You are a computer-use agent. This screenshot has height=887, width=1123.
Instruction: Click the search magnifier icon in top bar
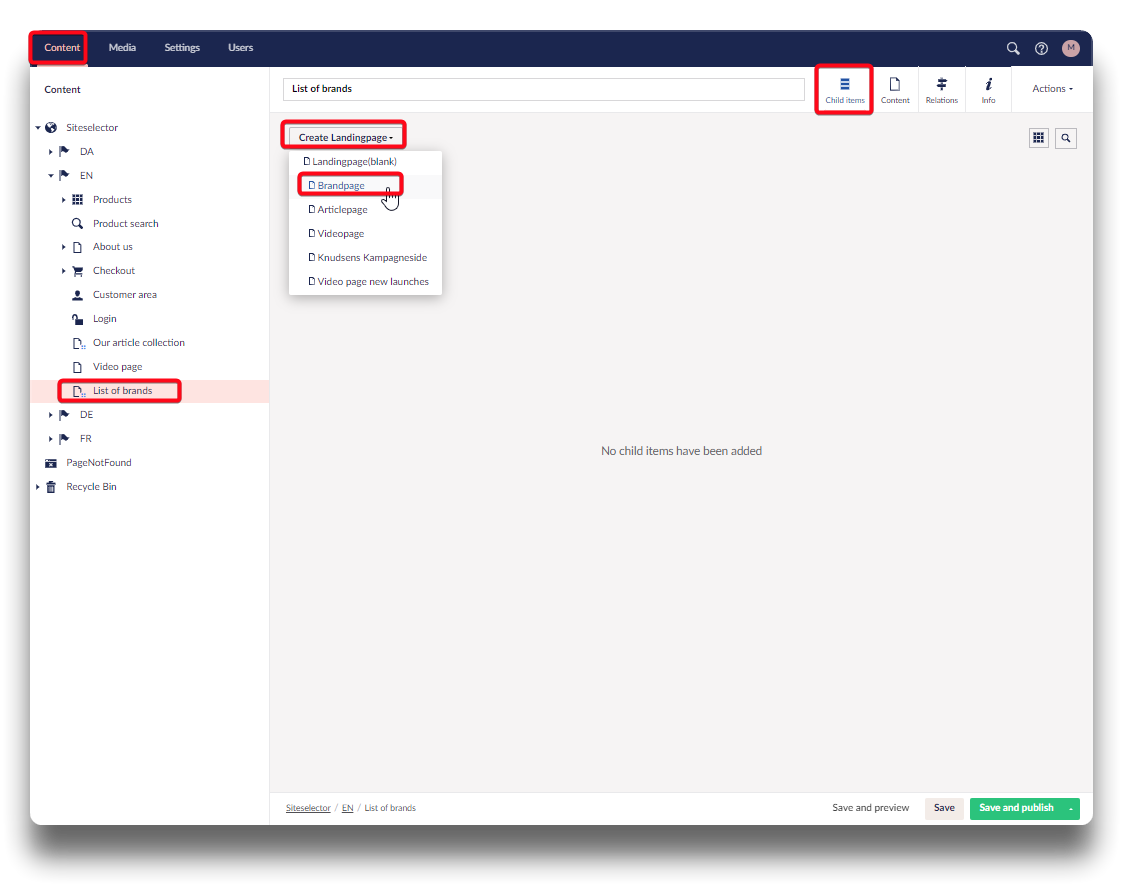tap(1013, 48)
